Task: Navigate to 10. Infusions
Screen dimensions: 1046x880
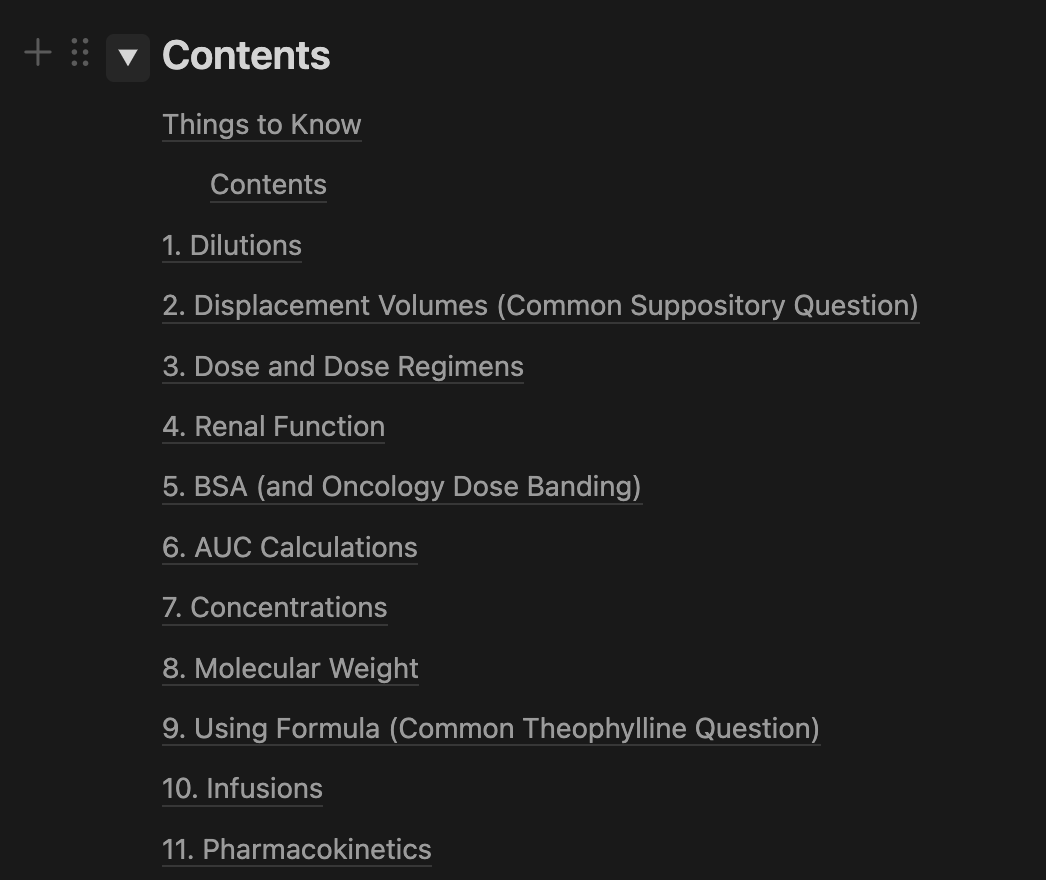Action: click(x=242, y=789)
